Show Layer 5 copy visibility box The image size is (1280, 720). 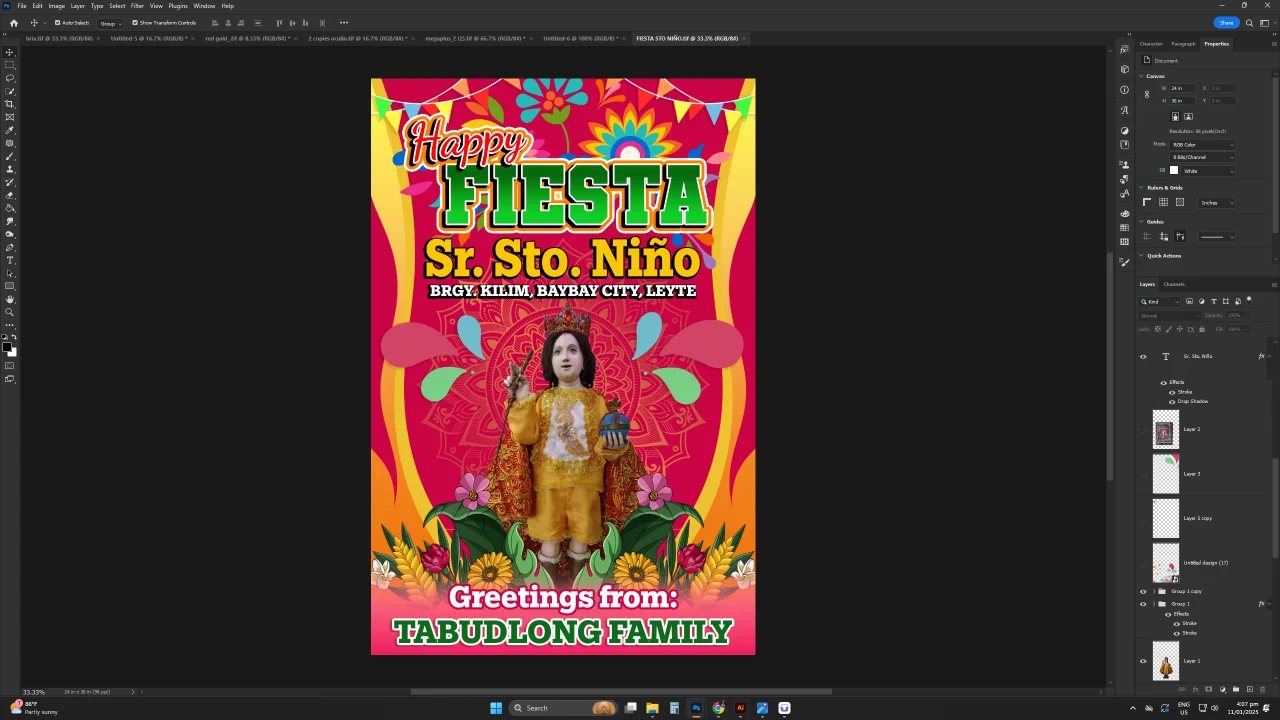[x=1143, y=518]
